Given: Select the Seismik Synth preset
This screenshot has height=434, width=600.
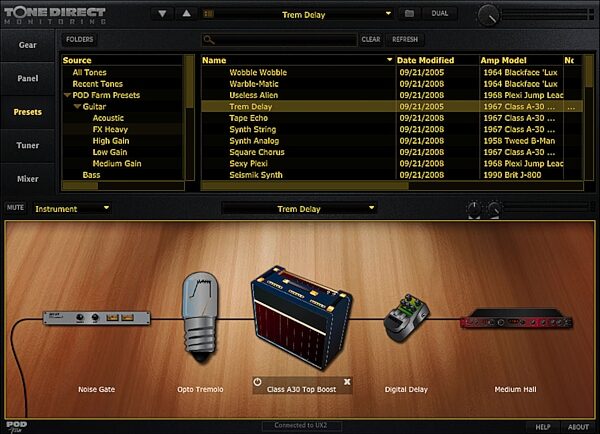Looking at the screenshot, I should 256,175.
